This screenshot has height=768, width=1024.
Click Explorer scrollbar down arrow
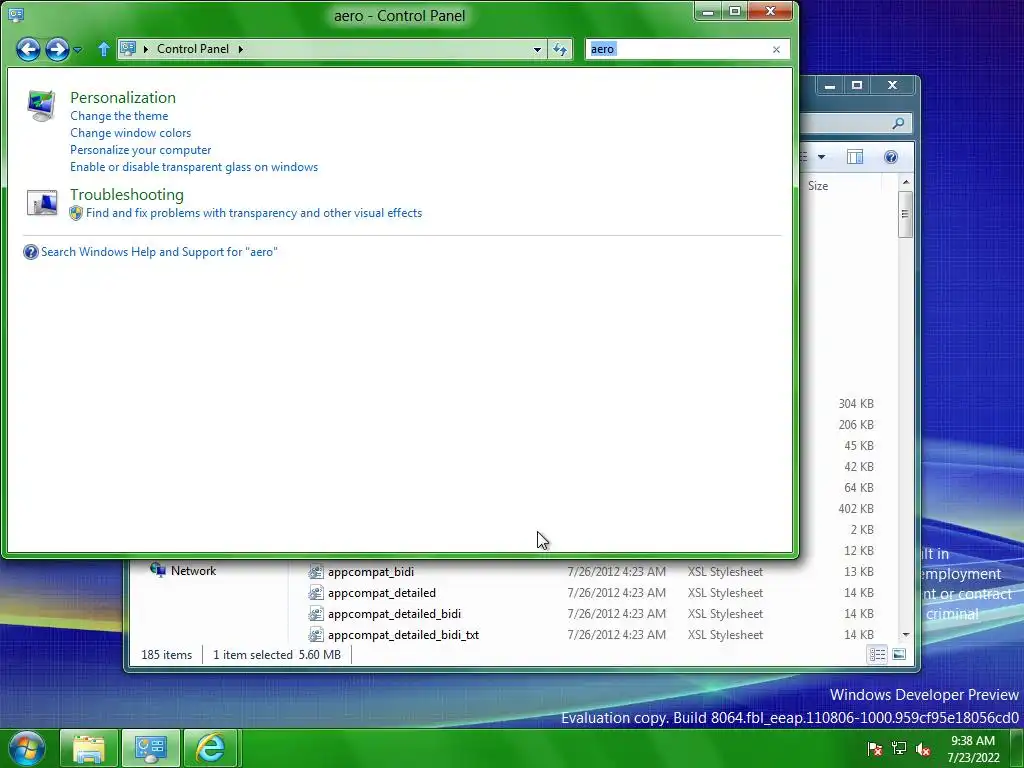pos(905,635)
